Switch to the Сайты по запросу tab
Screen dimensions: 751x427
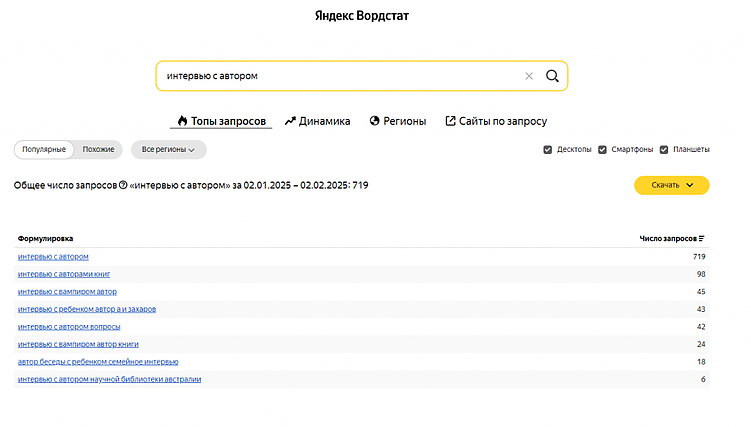[503, 121]
